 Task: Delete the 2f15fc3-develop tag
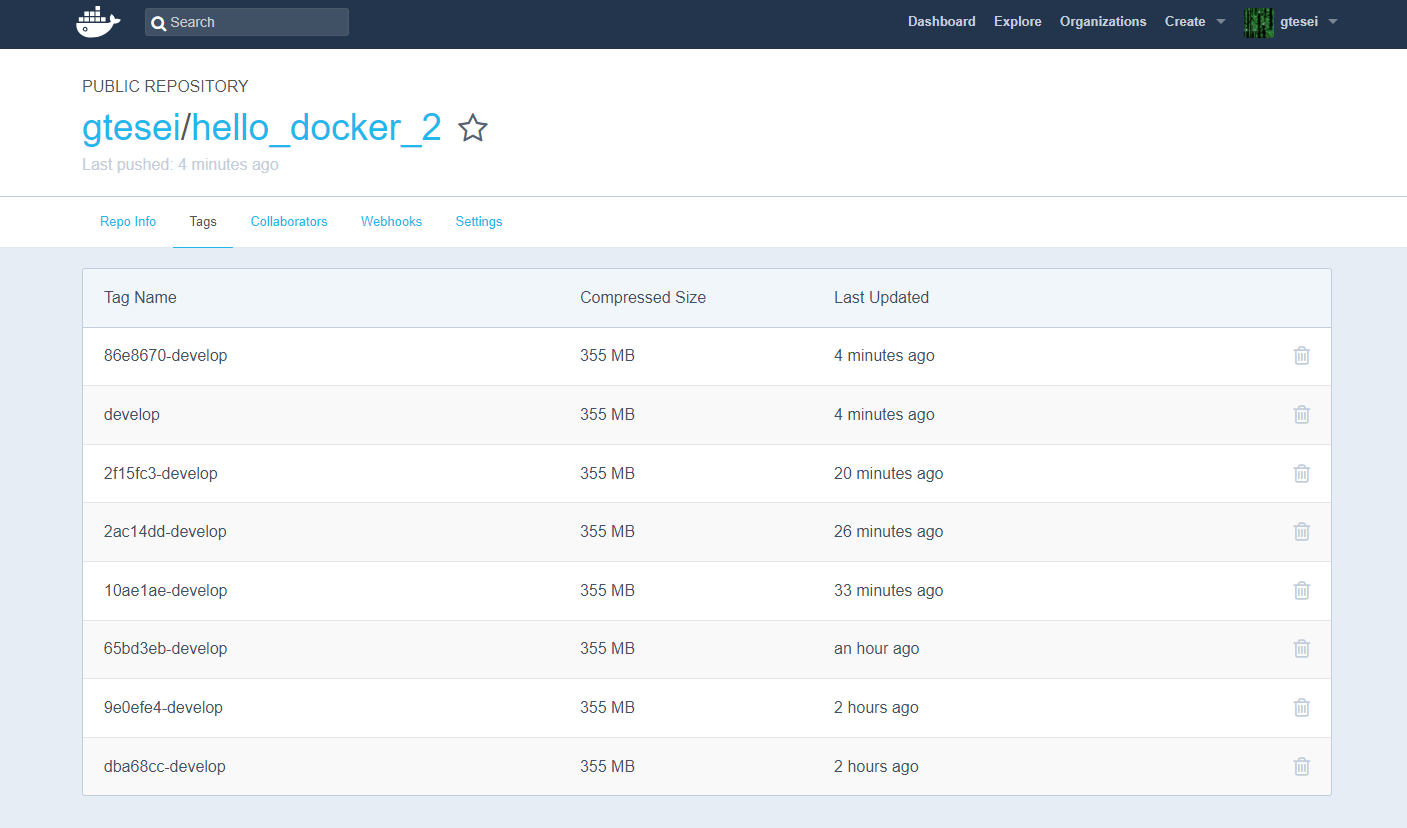pos(1301,473)
